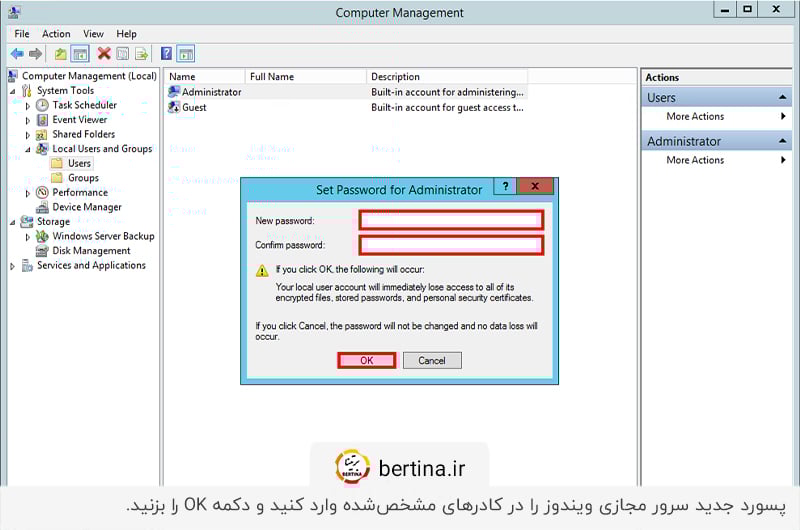Open the Properties toolbar icon
The image size is (800, 530).
point(122,54)
